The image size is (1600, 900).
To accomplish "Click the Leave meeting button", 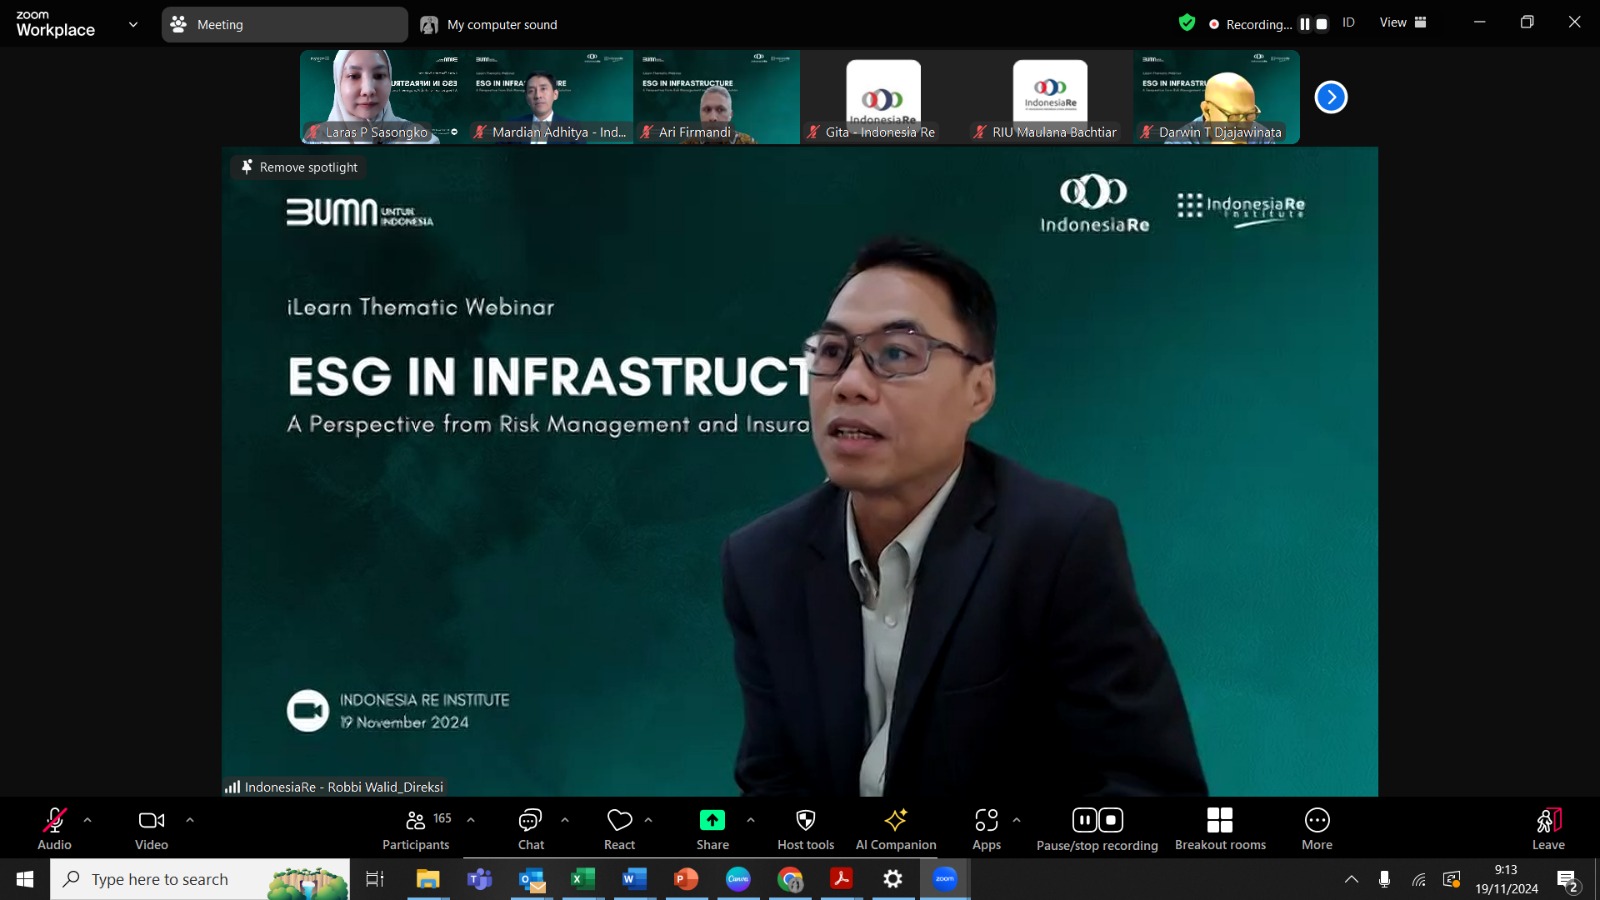I will 1548,829.
